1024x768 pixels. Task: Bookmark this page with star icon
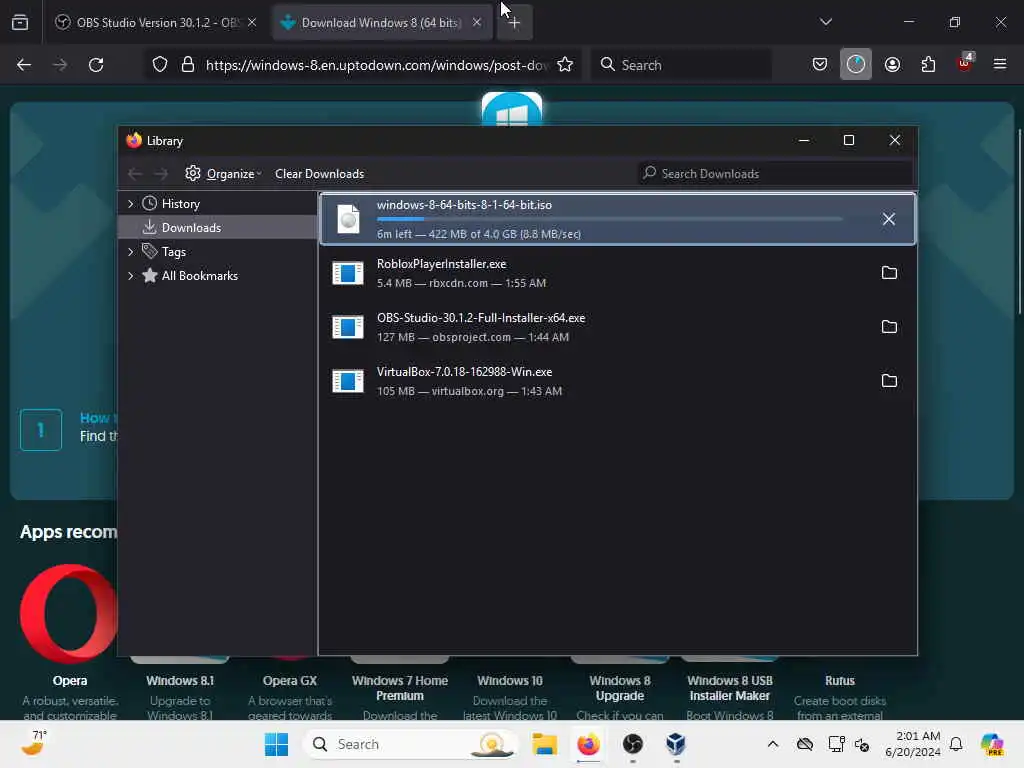pyautogui.click(x=565, y=65)
